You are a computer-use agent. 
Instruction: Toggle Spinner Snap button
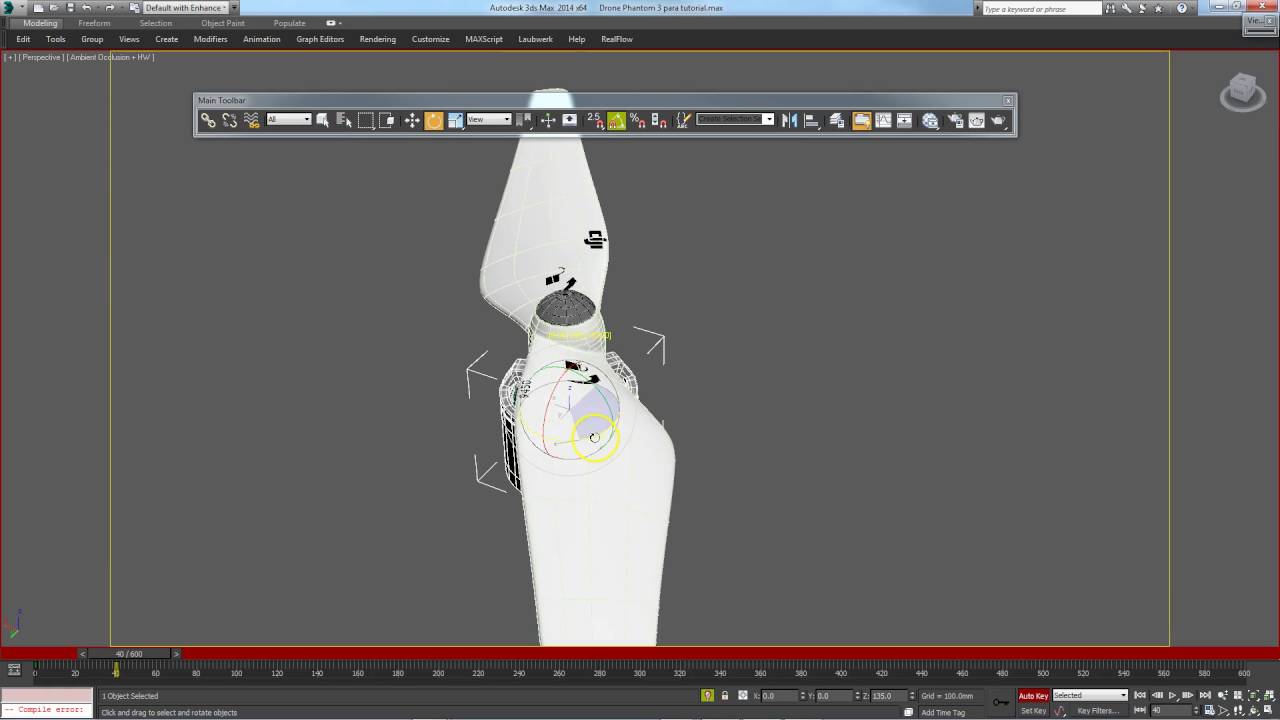659,120
